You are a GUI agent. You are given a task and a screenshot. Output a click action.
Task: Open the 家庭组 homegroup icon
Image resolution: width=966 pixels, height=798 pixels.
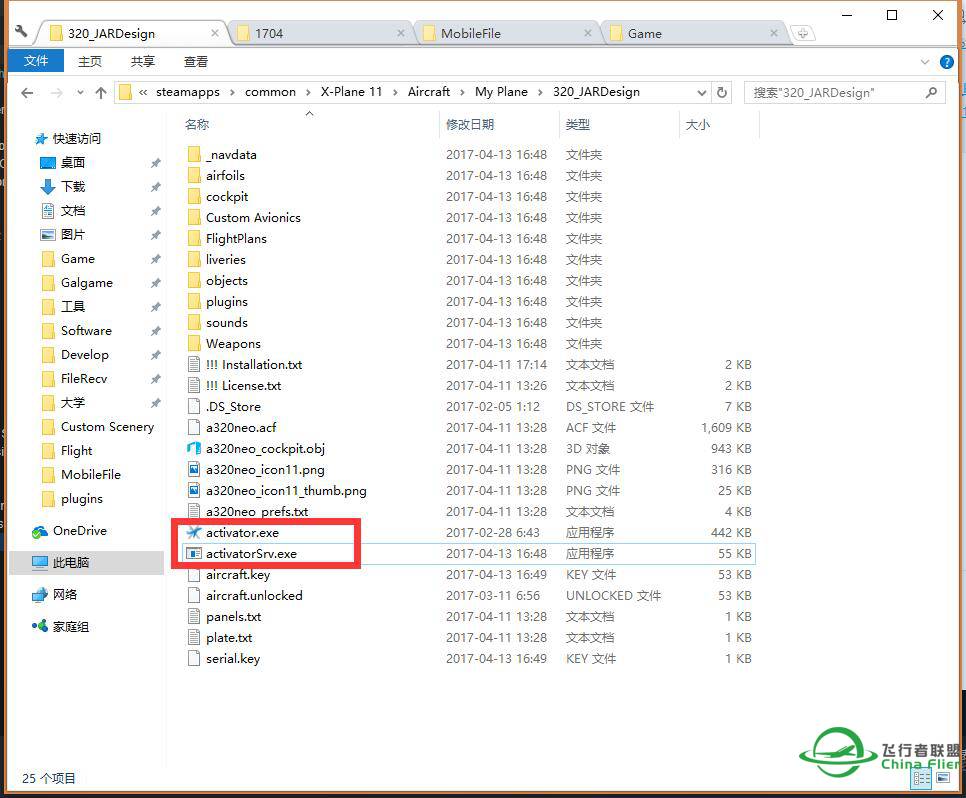click(x=40, y=627)
